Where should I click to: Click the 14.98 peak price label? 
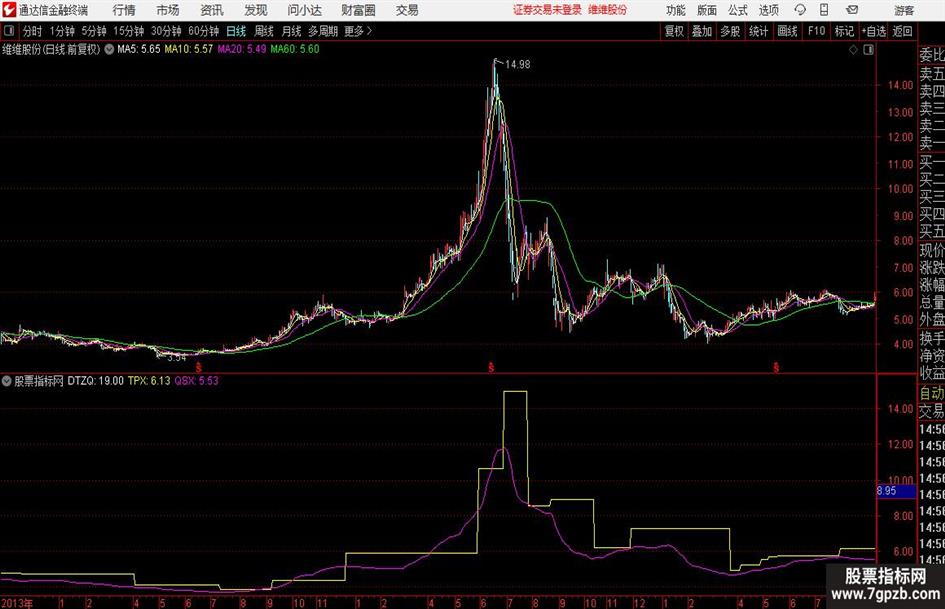coord(518,65)
